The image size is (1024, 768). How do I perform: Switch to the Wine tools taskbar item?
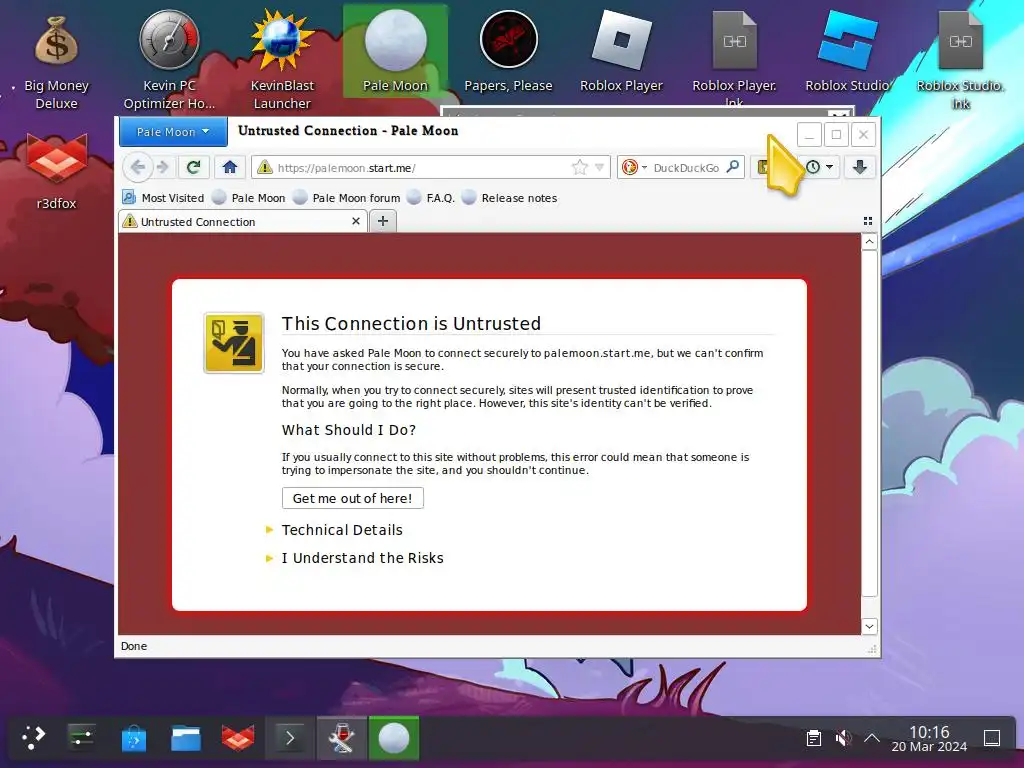[342, 738]
